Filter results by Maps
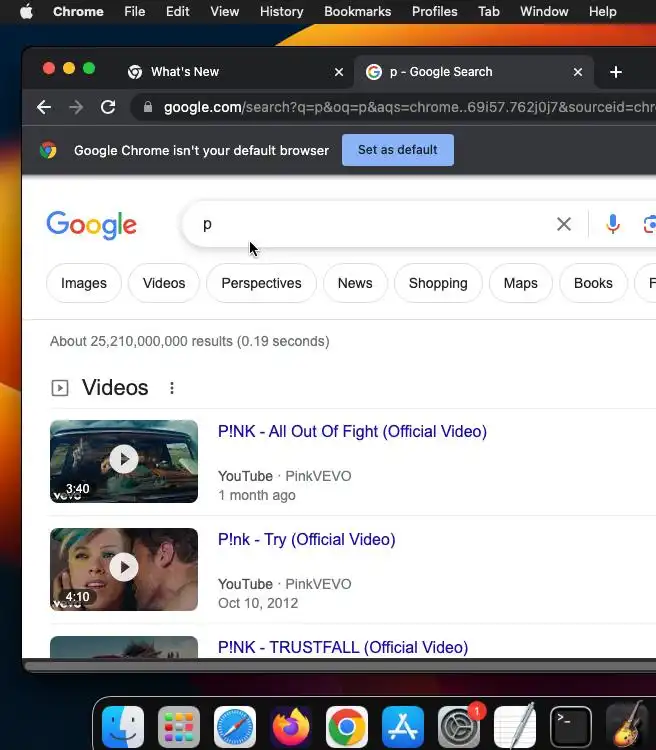The image size is (656, 750). point(521,283)
